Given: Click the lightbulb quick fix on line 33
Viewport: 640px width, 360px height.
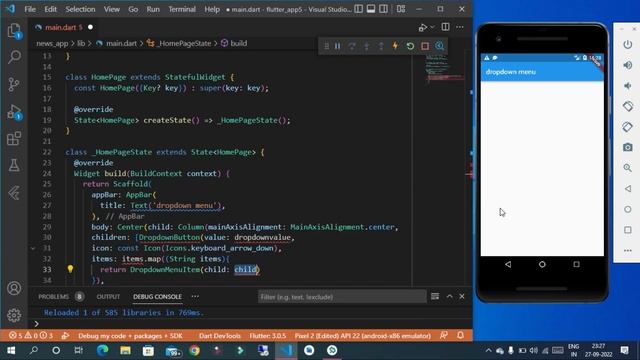Looking at the screenshot, I should 70,269.
